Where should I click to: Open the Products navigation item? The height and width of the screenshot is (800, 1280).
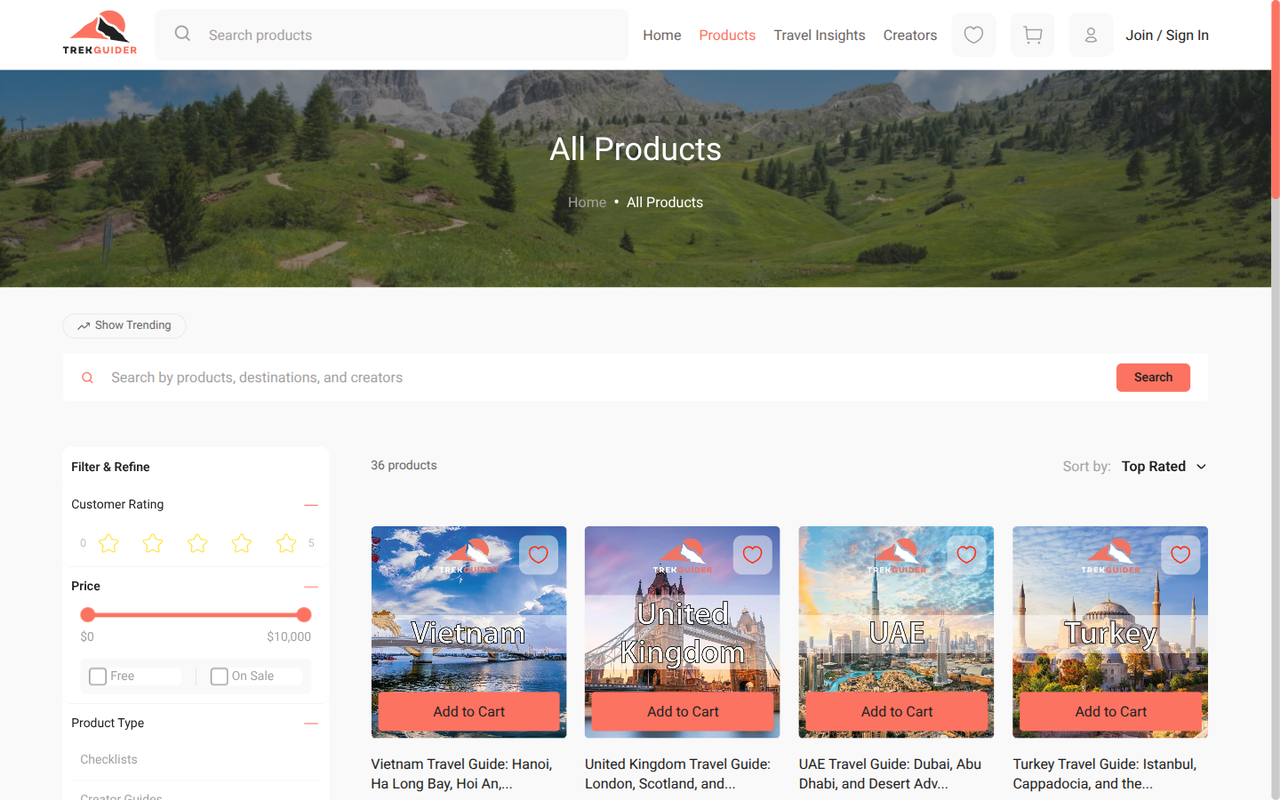click(x=727, y=35)
